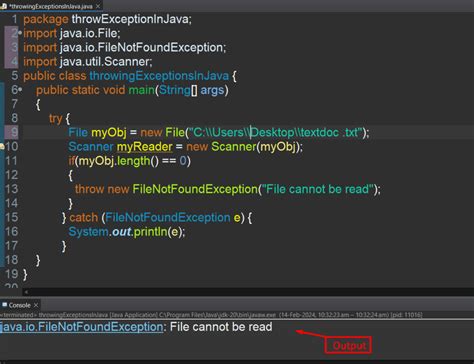Click 'throw' keyword on line 13
The width and height of the screenshot is (474, 364).
point(89,189)
